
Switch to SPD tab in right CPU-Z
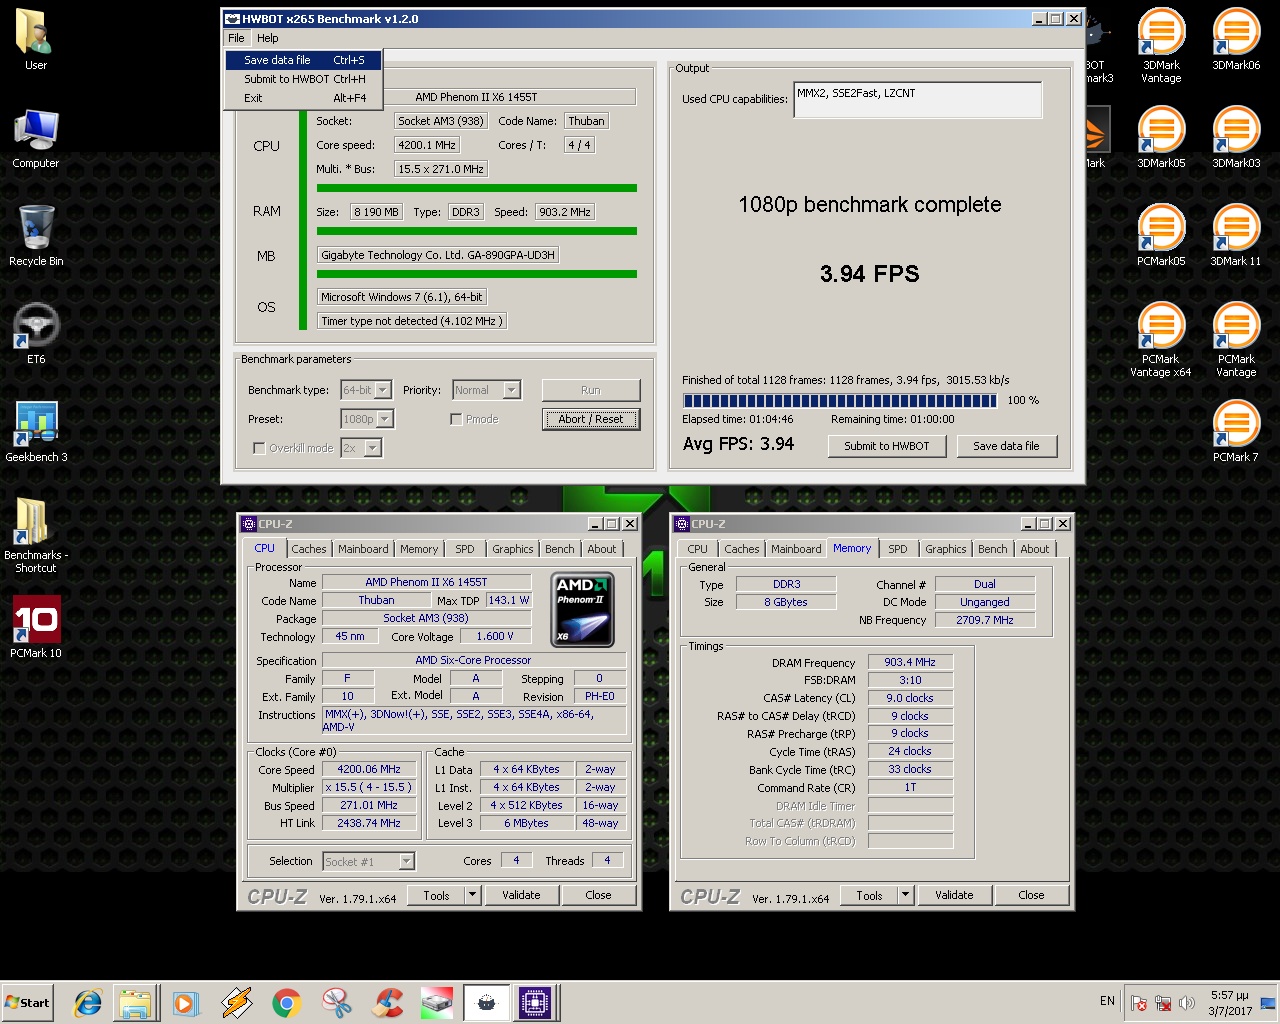pos(898,549)
